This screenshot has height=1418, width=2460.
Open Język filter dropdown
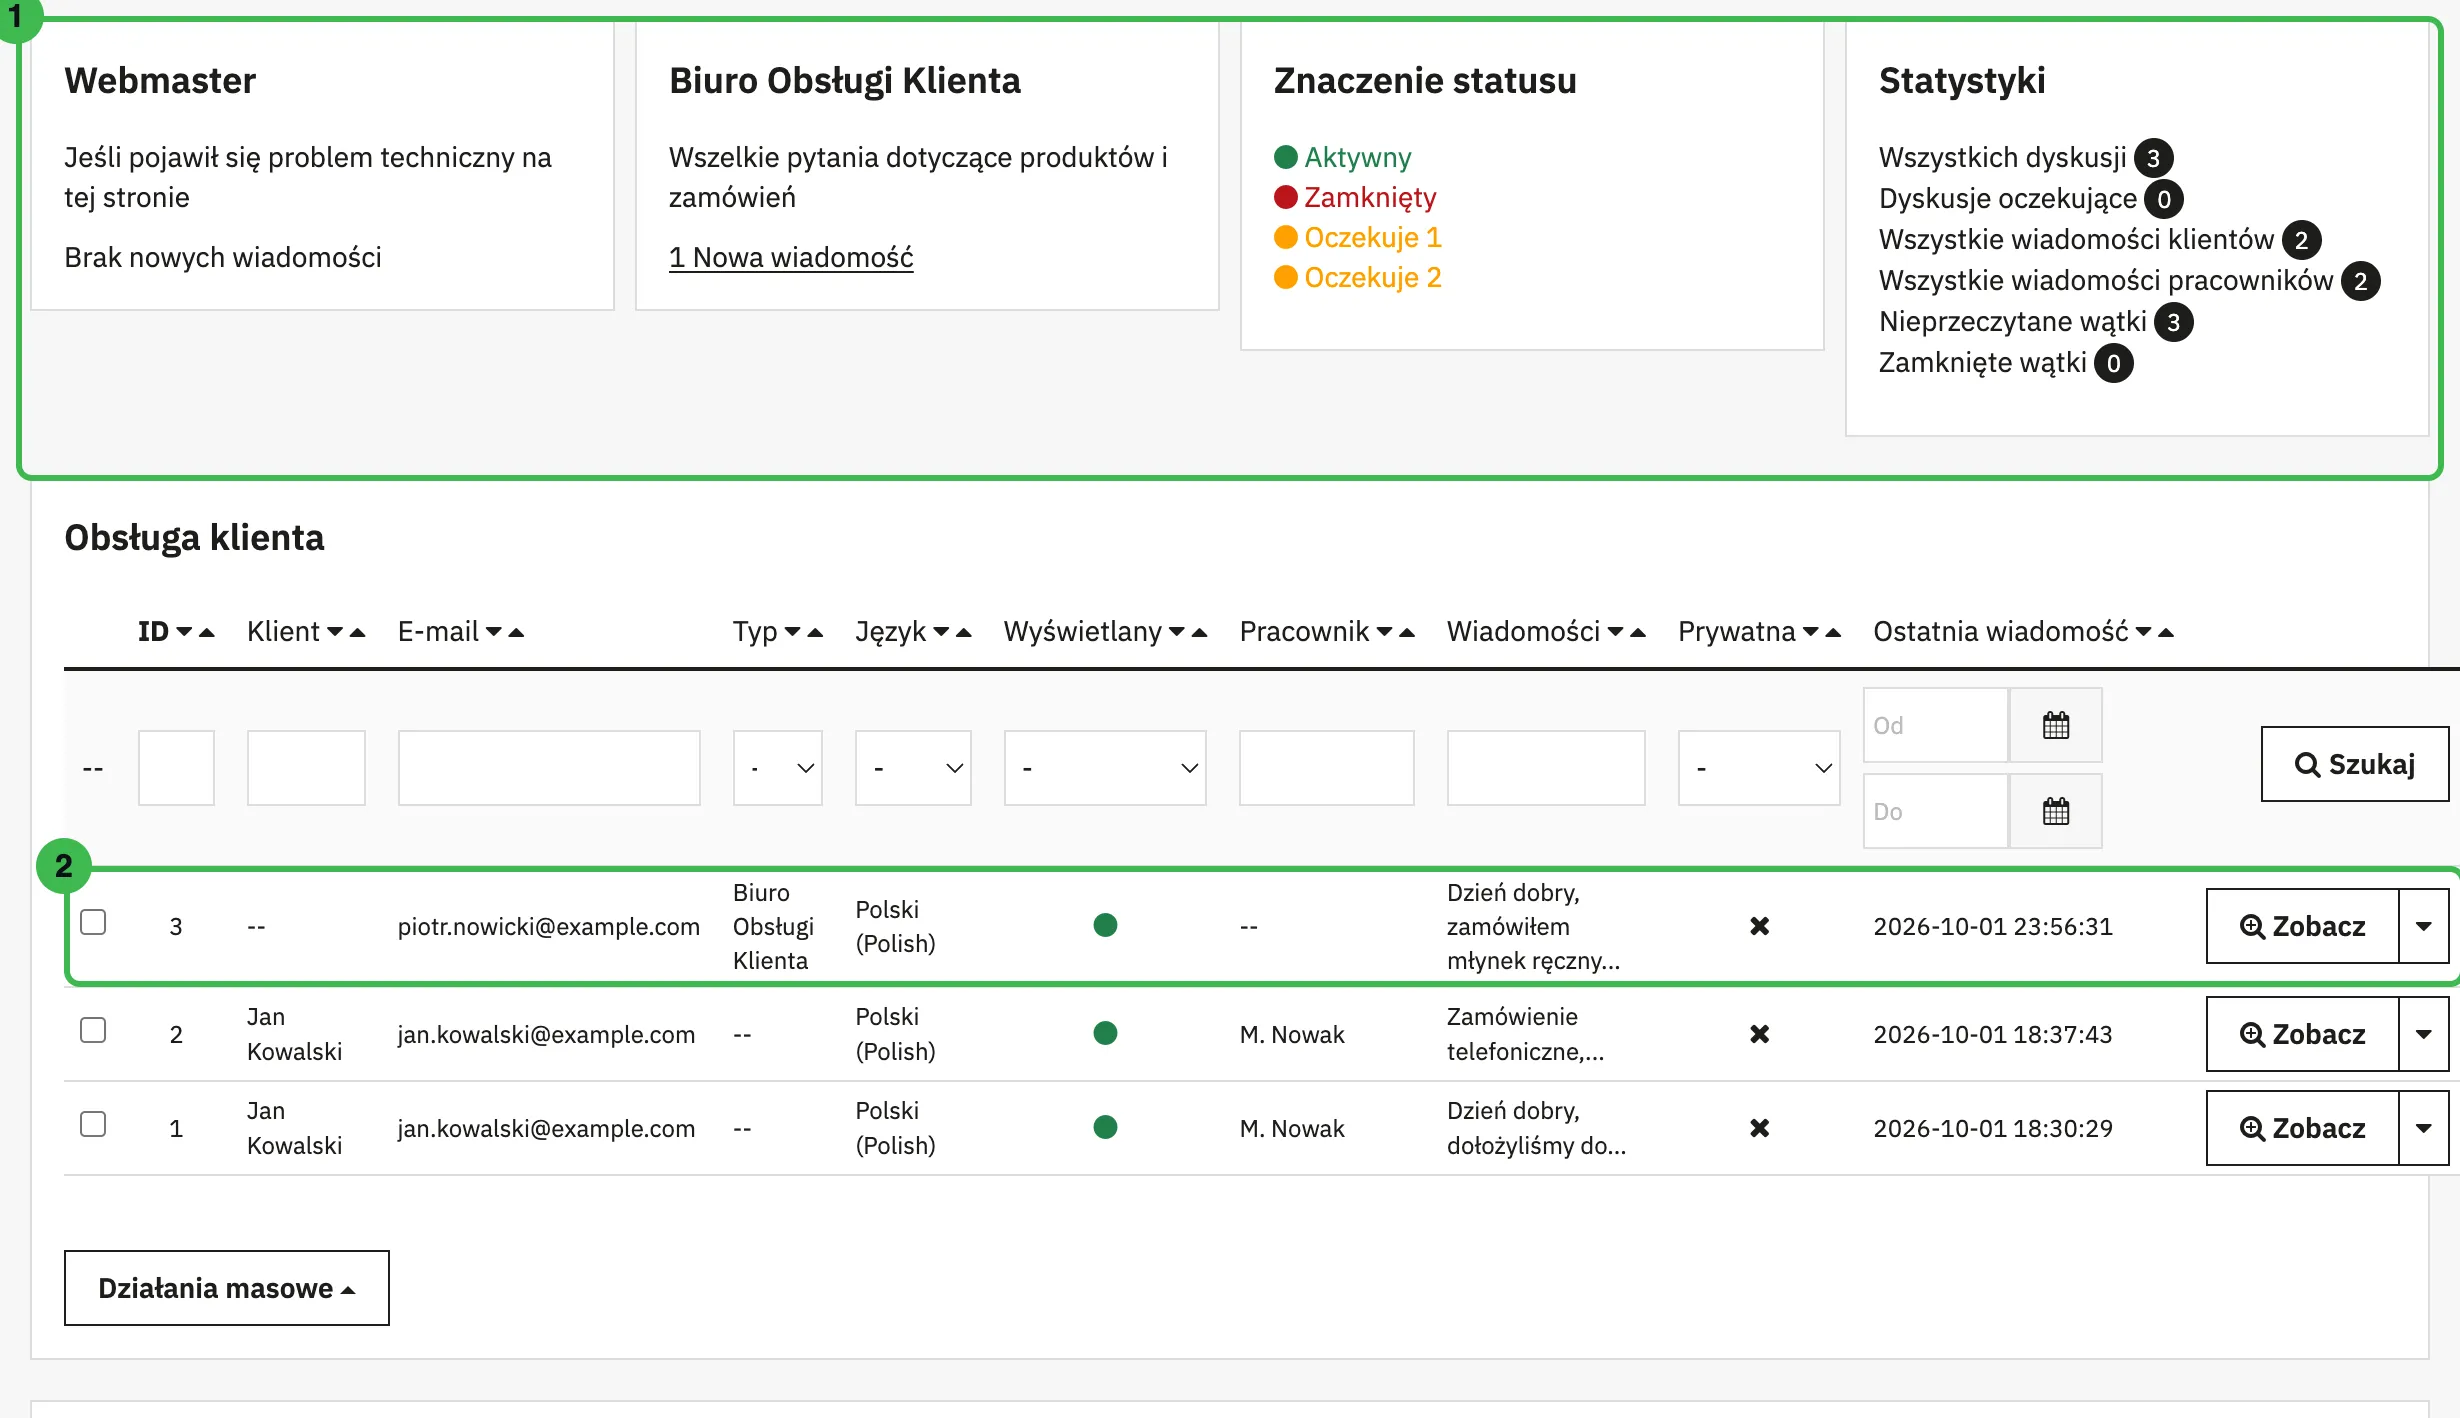tap(913, 768)
